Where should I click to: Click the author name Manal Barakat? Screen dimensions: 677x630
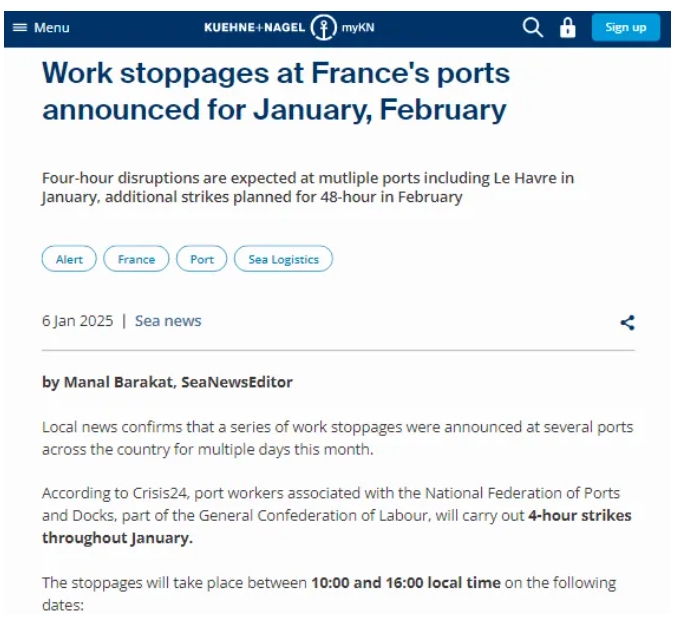(x=118, y=382)
